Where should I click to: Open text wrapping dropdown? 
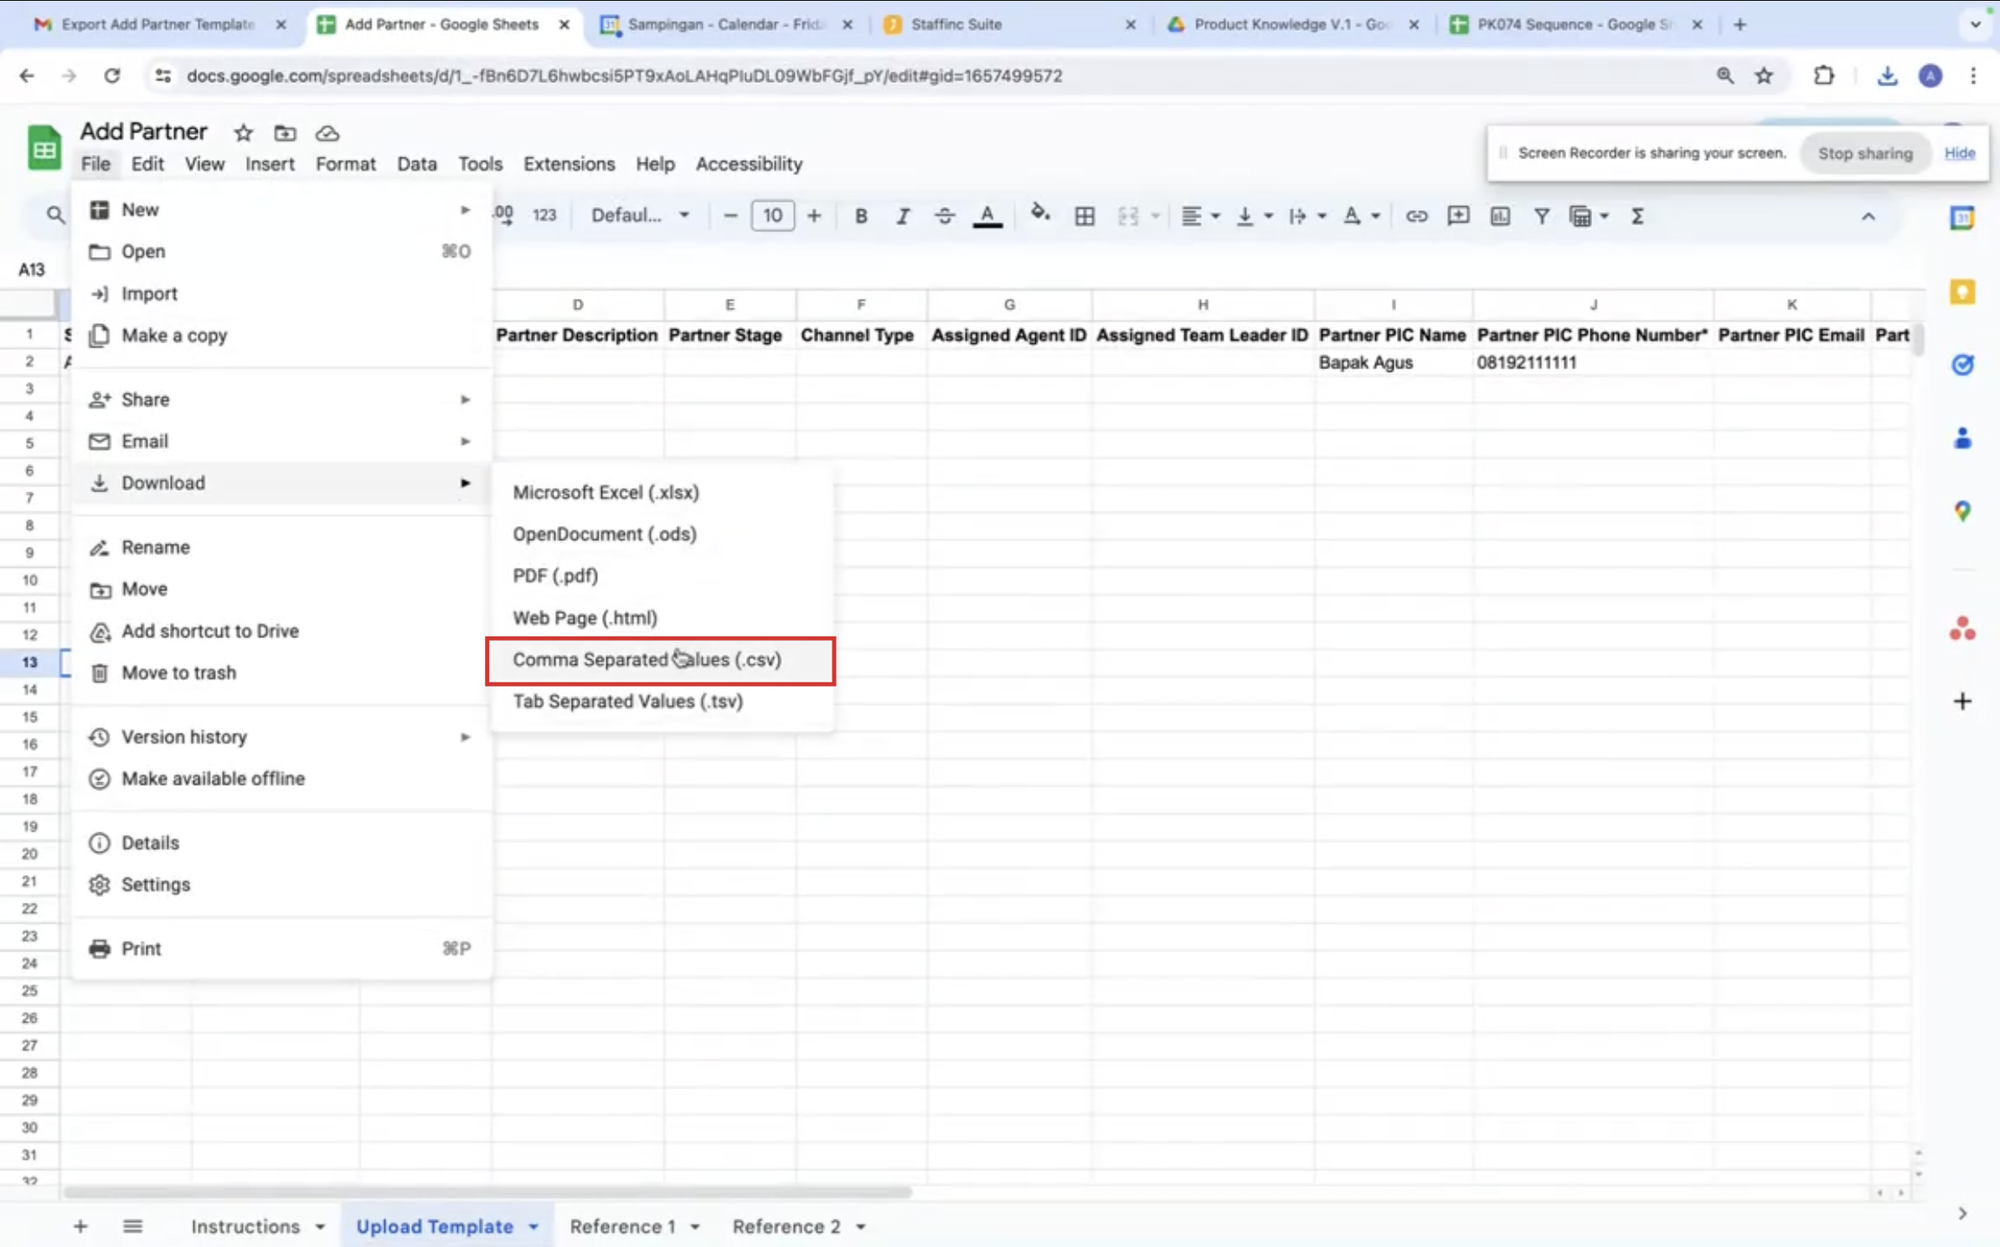(x=1307, y=216)
